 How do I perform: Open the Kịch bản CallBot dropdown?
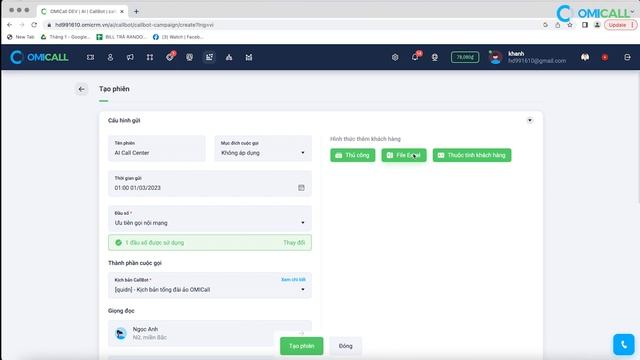click(x=210, y=285)
